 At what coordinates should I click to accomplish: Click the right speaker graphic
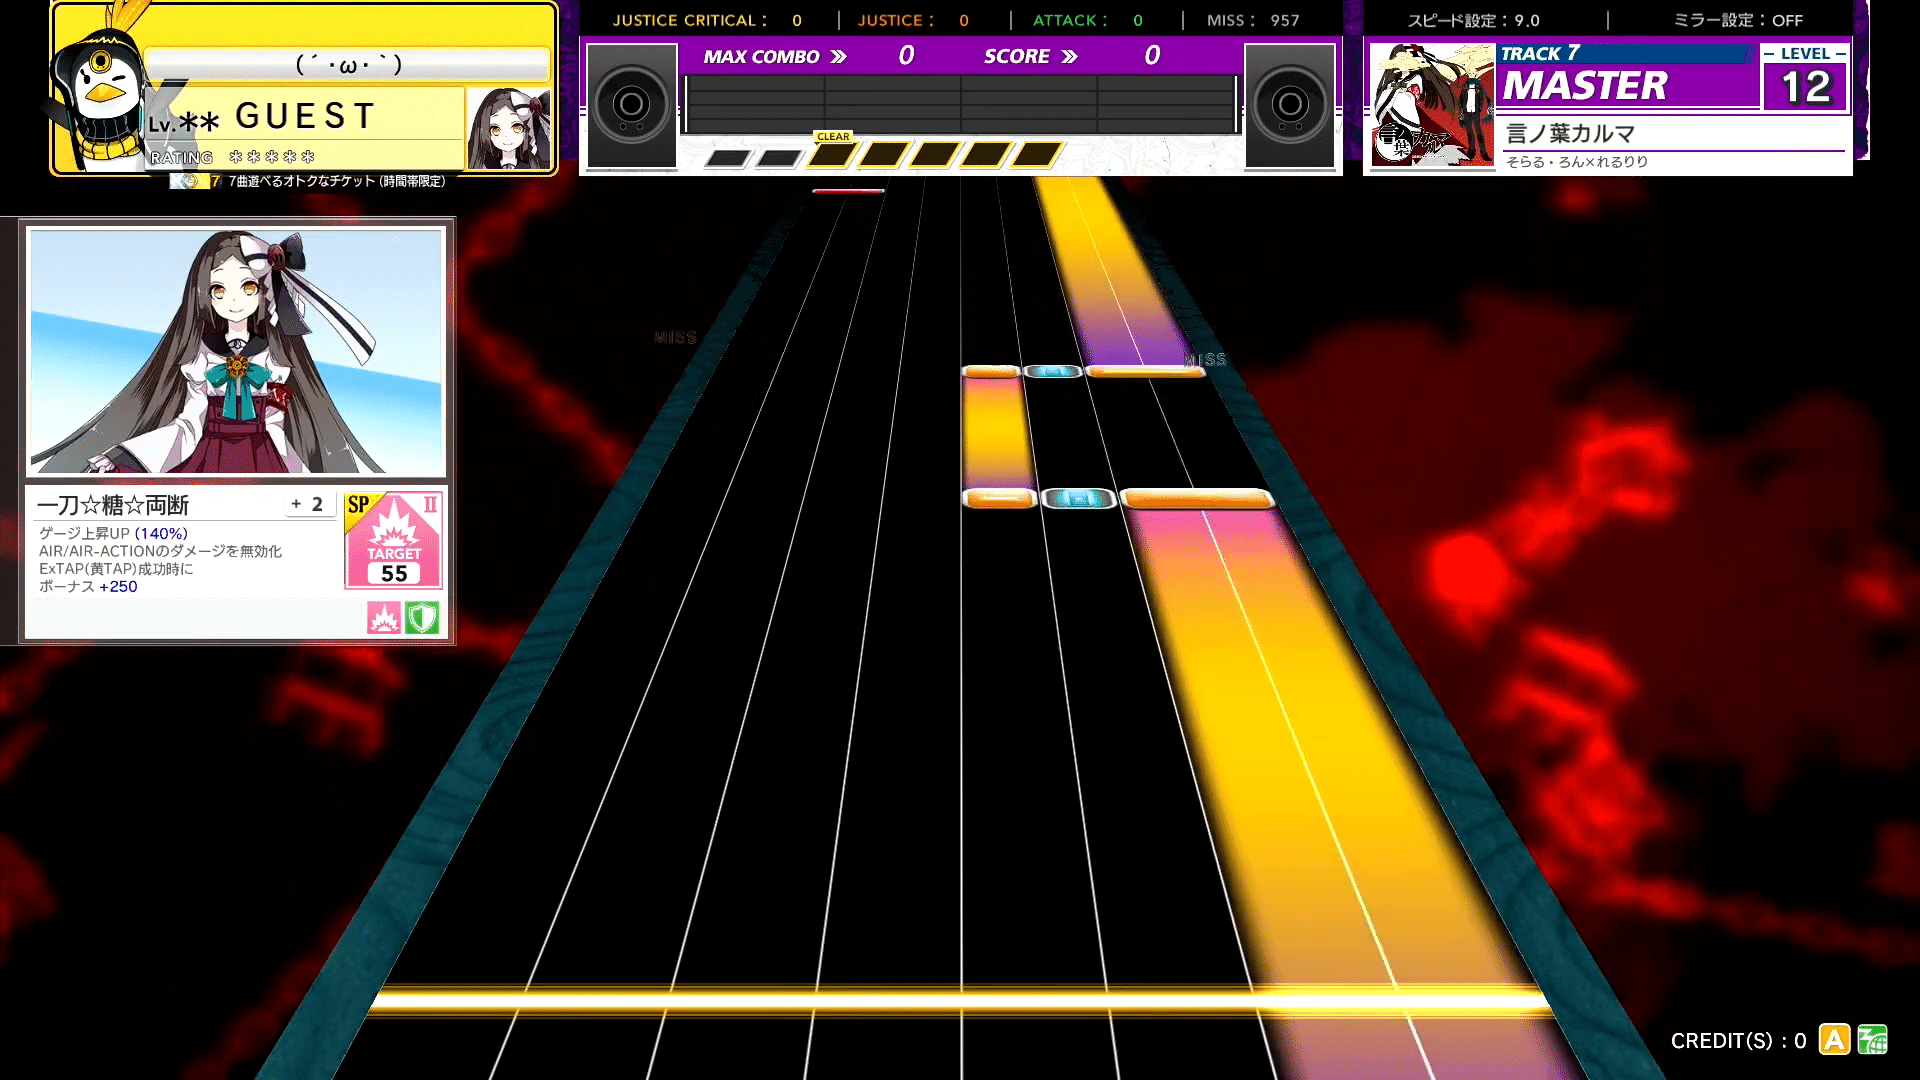(x=1290, y=105)
